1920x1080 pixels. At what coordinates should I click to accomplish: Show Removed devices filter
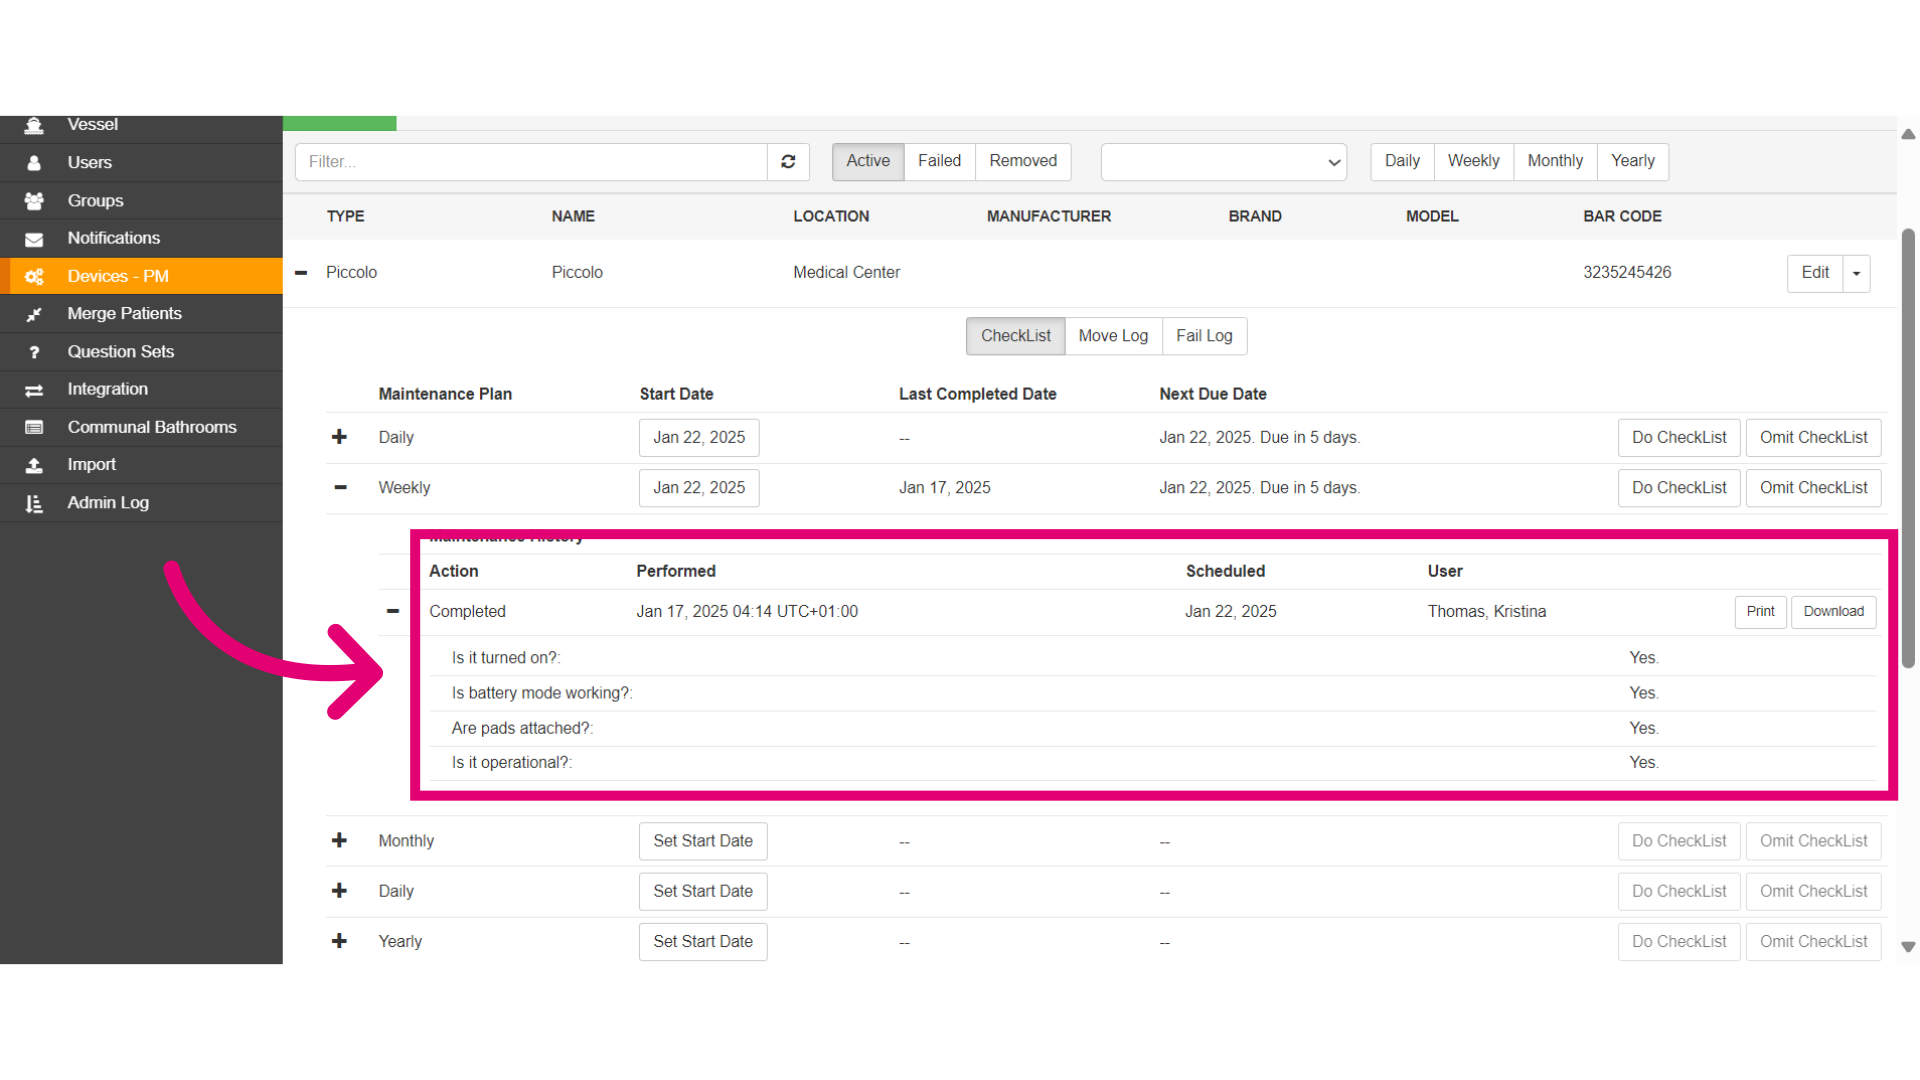[x=1022, y=161]
